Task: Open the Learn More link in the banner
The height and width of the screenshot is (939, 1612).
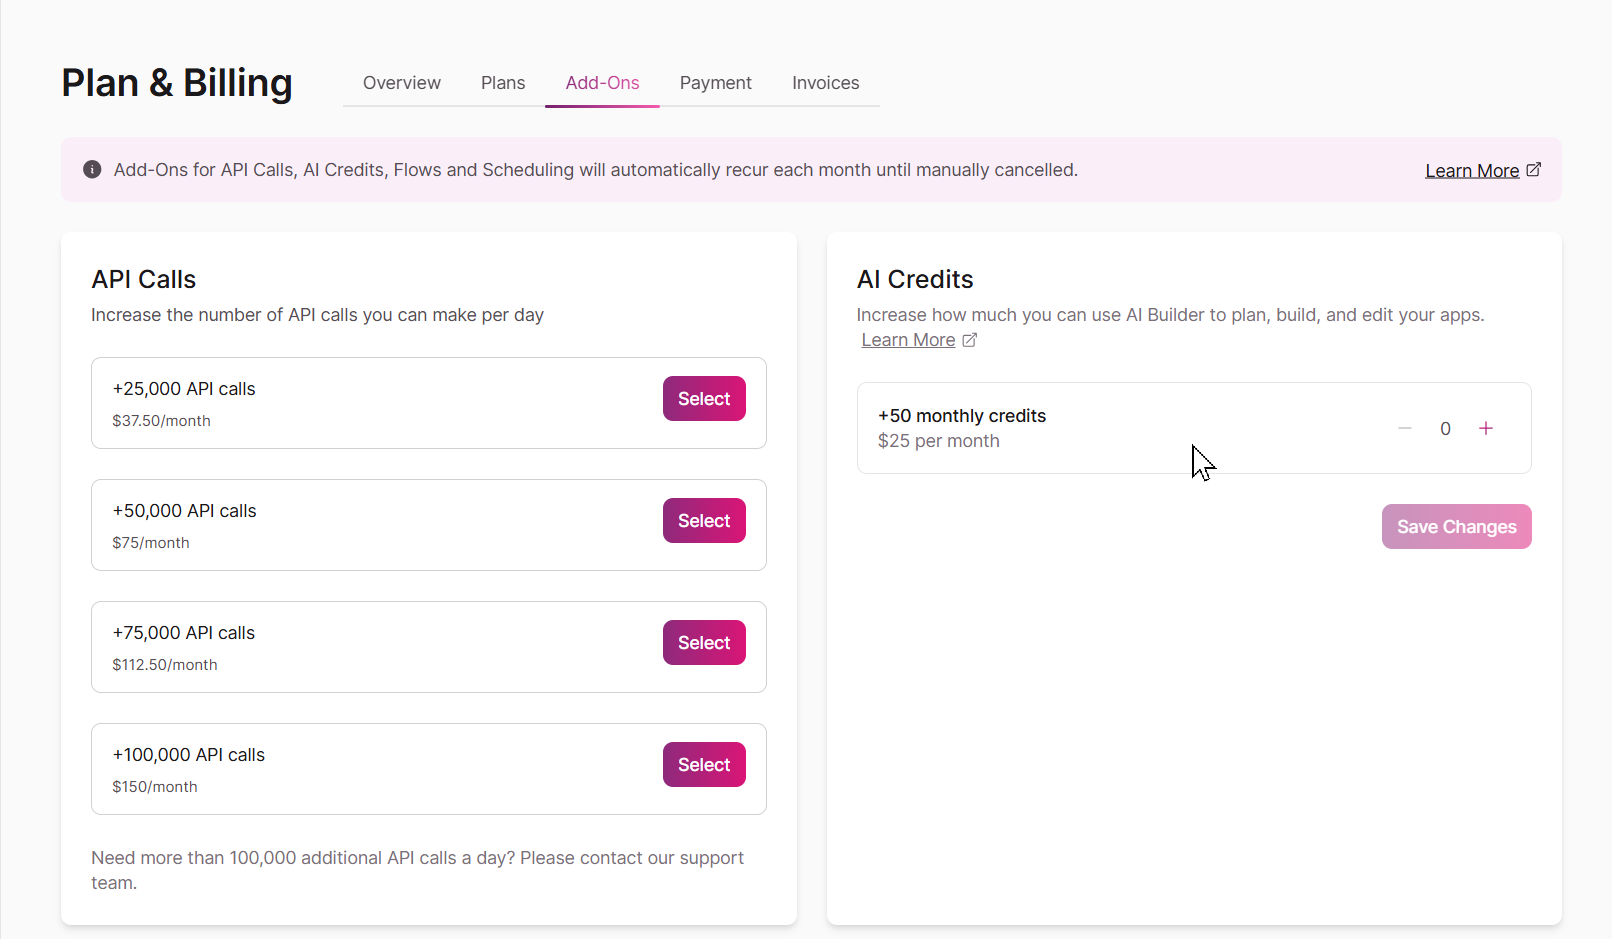Action: 1472,171
